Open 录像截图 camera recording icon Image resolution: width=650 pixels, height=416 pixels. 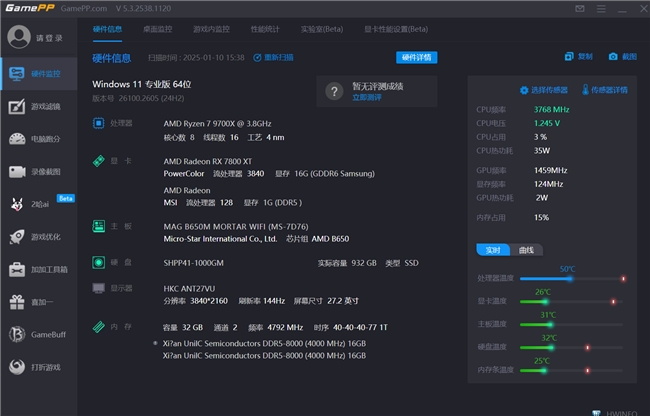coord(17,172)
